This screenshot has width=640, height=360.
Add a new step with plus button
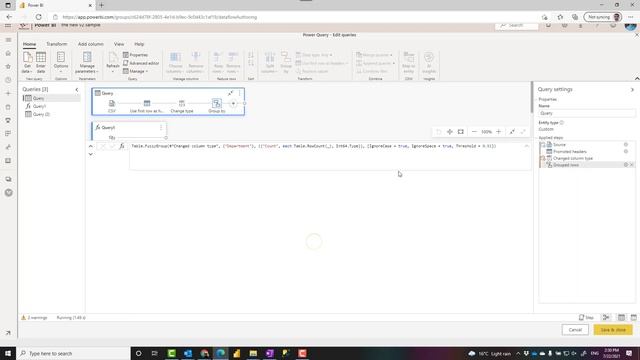click(x=233, y=103)
